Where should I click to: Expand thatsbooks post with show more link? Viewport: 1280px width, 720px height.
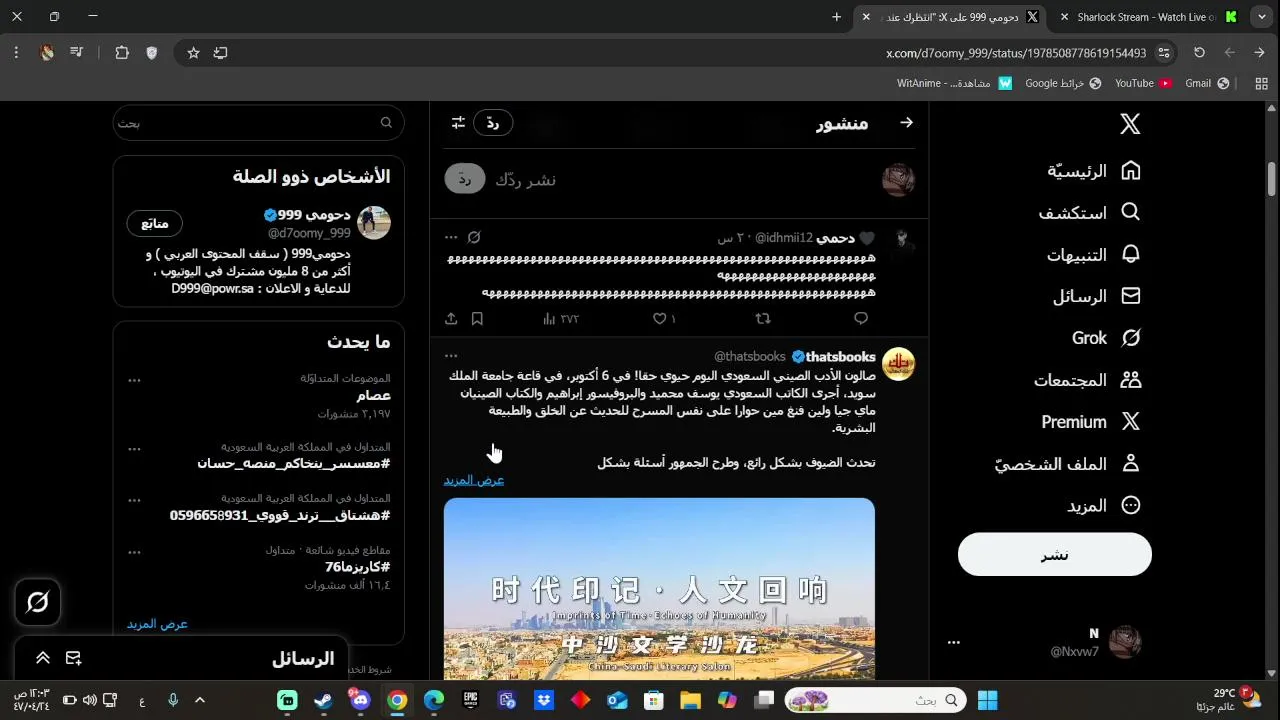point(474,480)
